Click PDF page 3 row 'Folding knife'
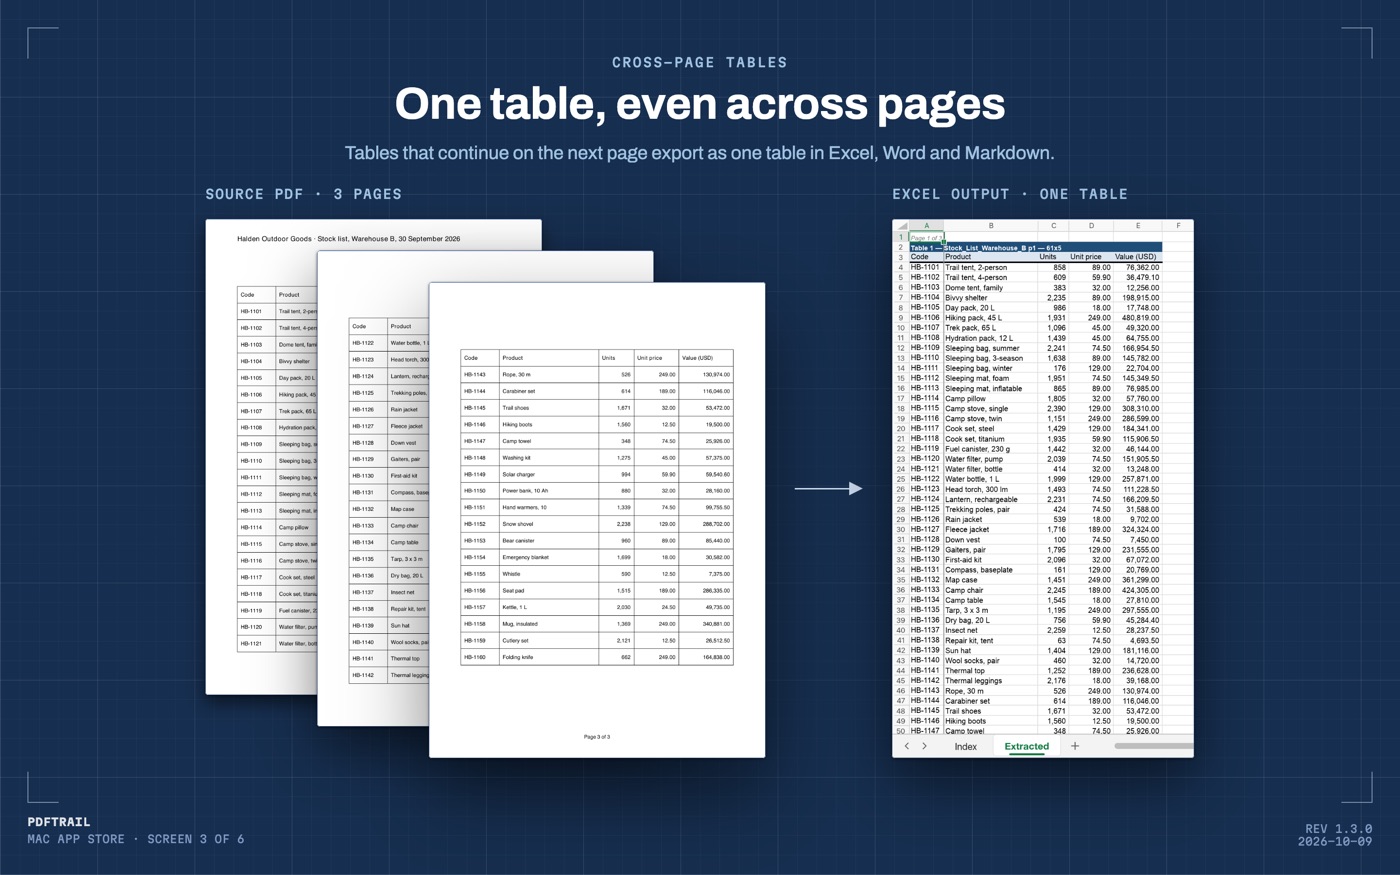1400x875 pixels. point(597,657)
